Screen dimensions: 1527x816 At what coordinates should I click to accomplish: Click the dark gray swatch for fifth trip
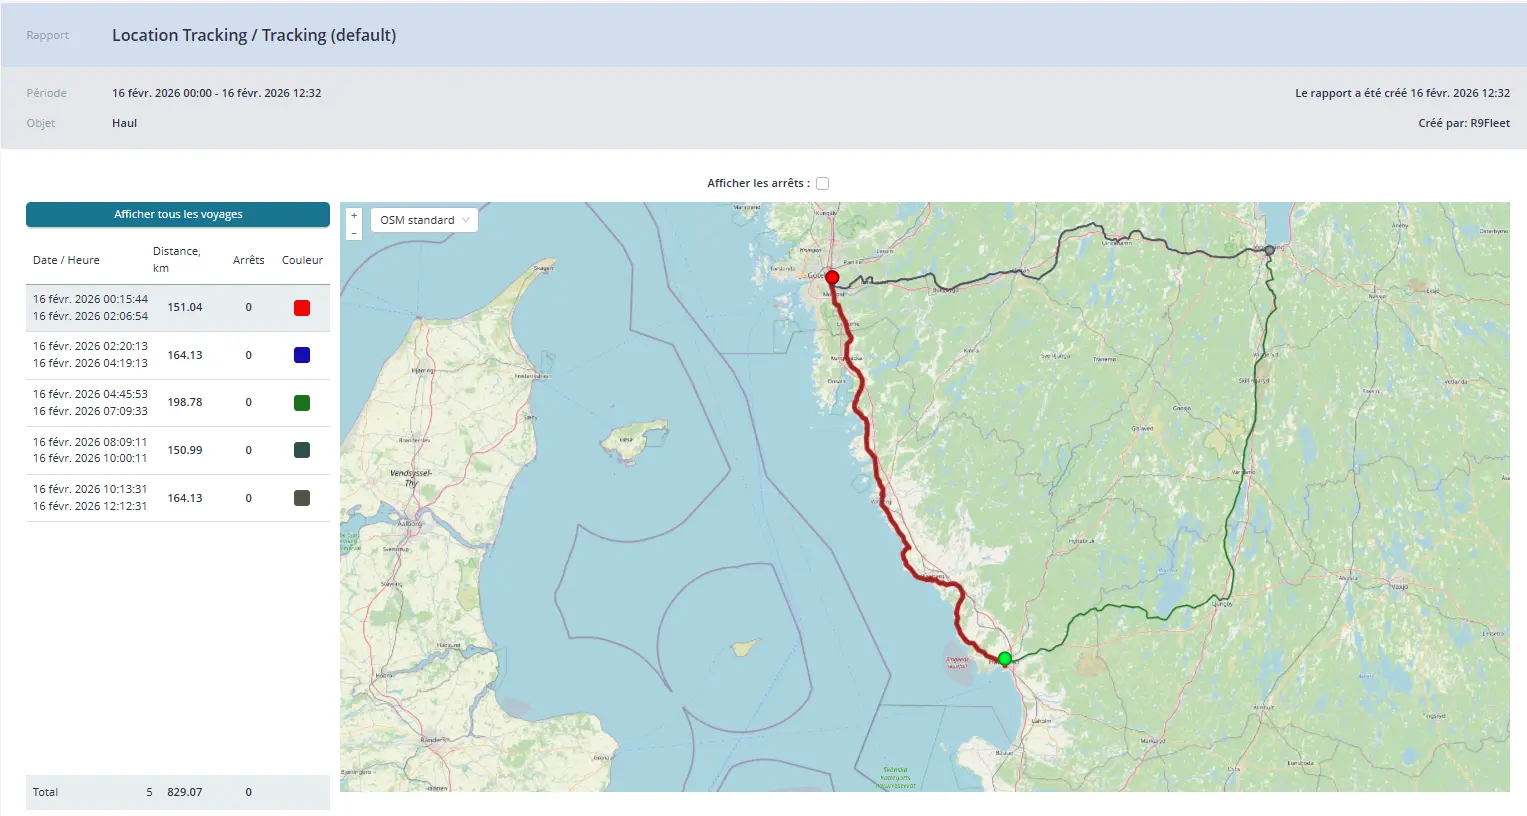[302, 498]
